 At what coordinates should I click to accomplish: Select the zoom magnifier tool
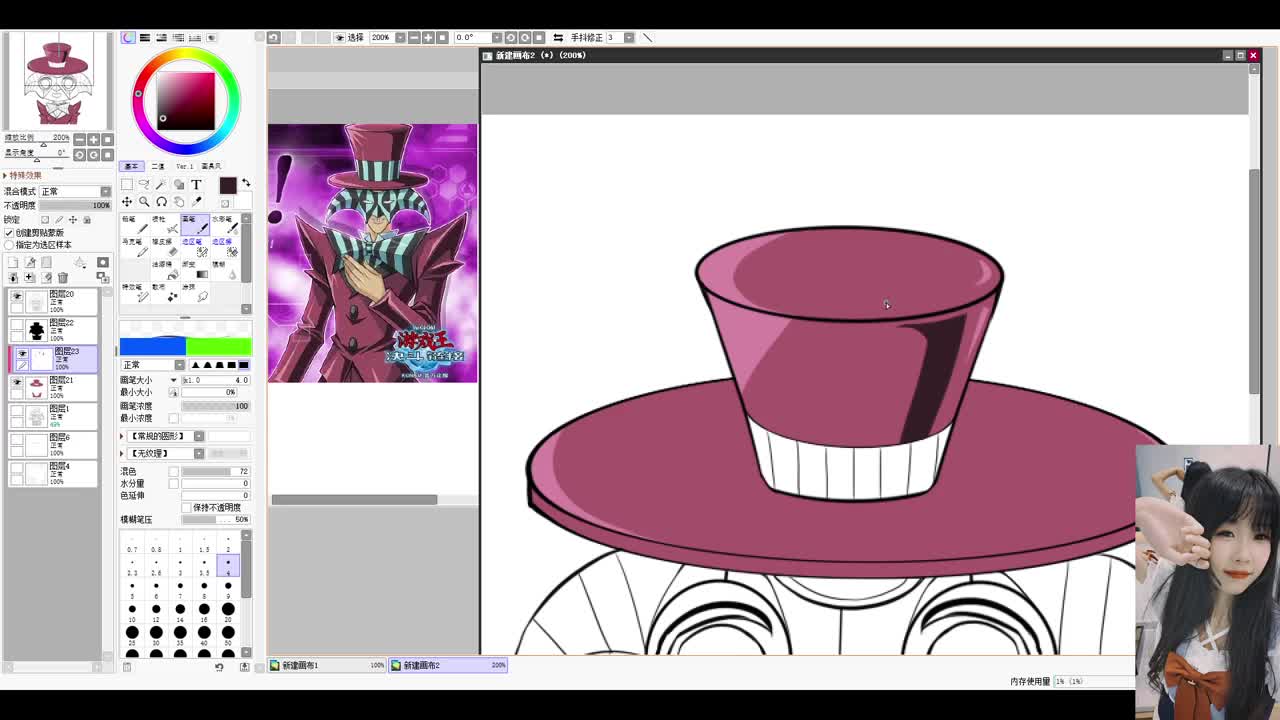tap(144, 202)
